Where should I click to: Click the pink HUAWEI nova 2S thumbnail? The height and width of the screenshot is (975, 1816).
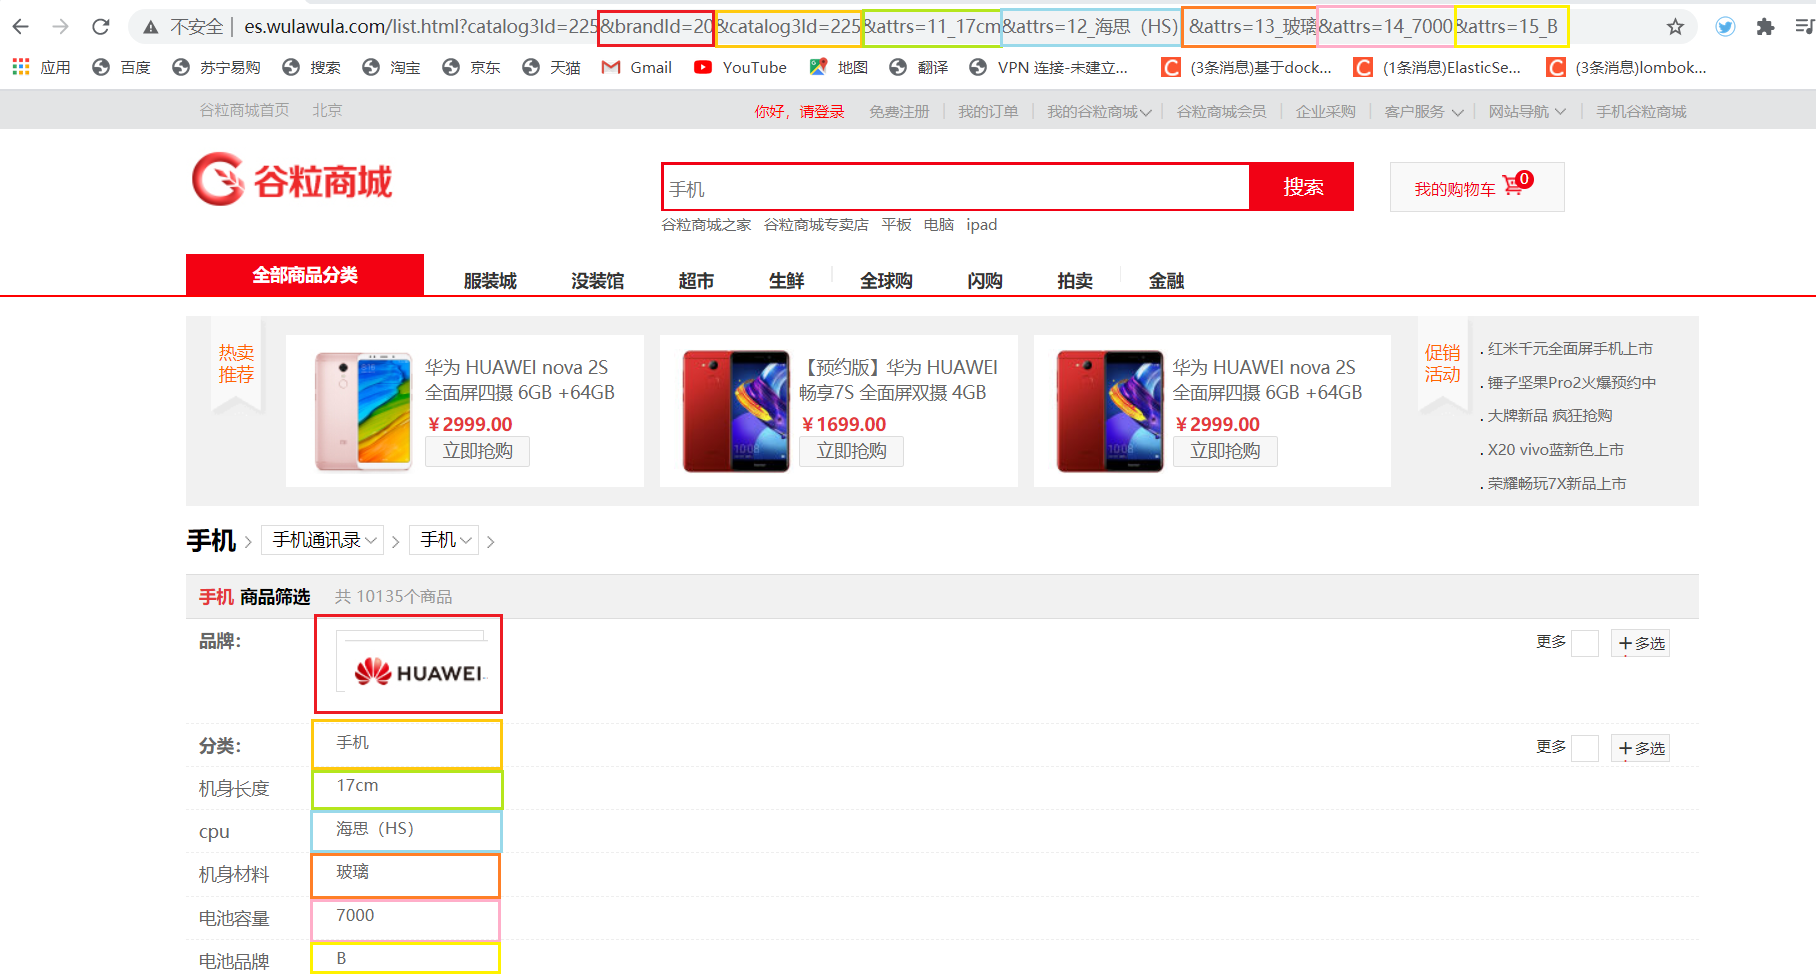(364, 411)
